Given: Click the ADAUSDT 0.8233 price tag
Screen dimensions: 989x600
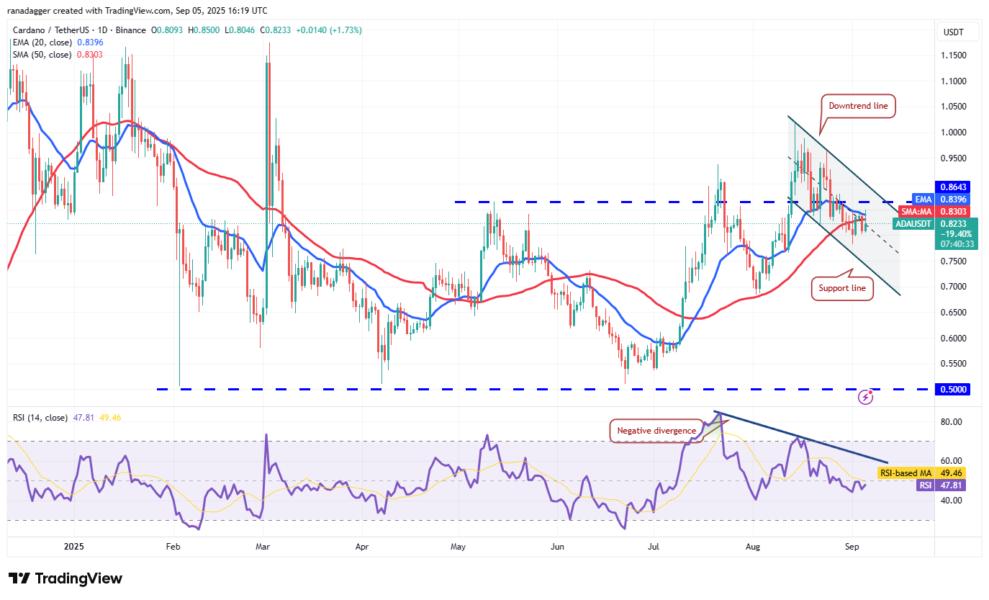Looking at the screenshot, I should [935, 223].
